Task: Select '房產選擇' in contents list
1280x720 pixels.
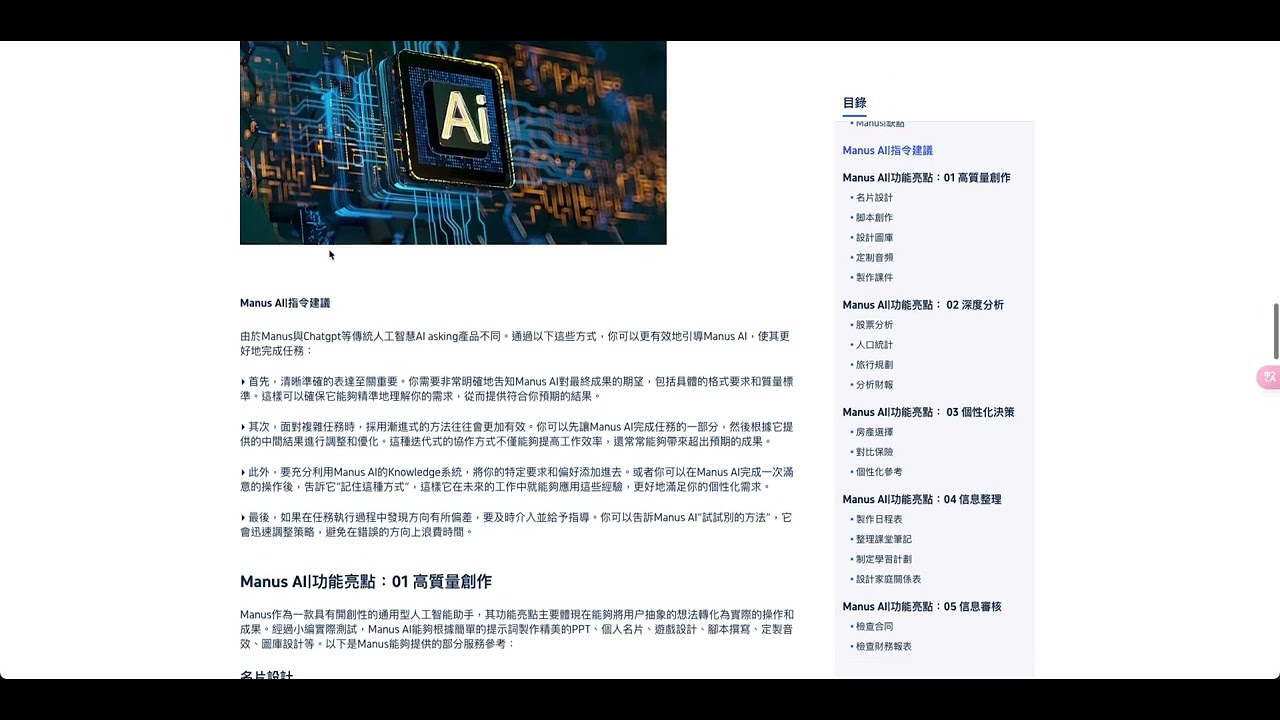Action: pyautogui.click(x=874, y=432)
